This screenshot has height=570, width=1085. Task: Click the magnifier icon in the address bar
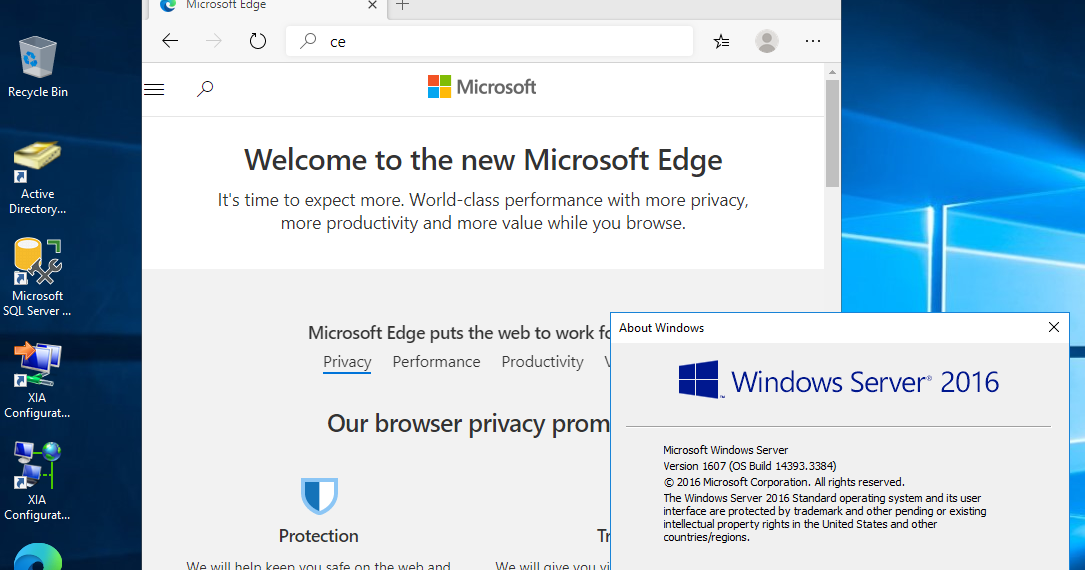(308, 42)
